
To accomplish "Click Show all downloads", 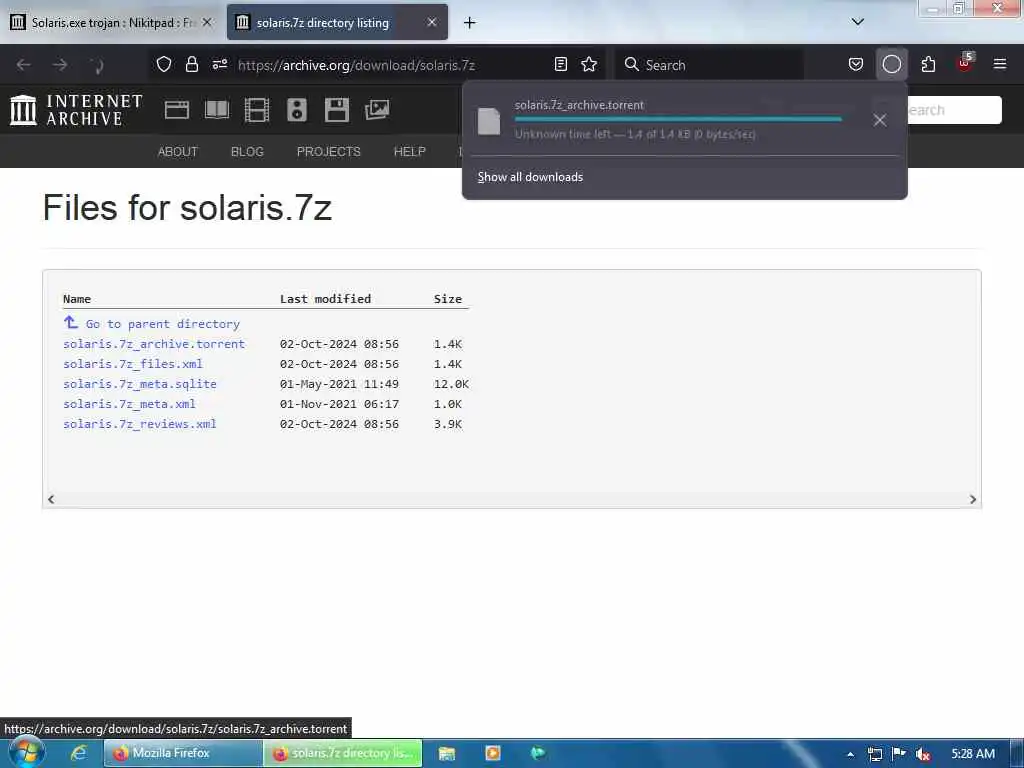I will click(x=530, y=177).
